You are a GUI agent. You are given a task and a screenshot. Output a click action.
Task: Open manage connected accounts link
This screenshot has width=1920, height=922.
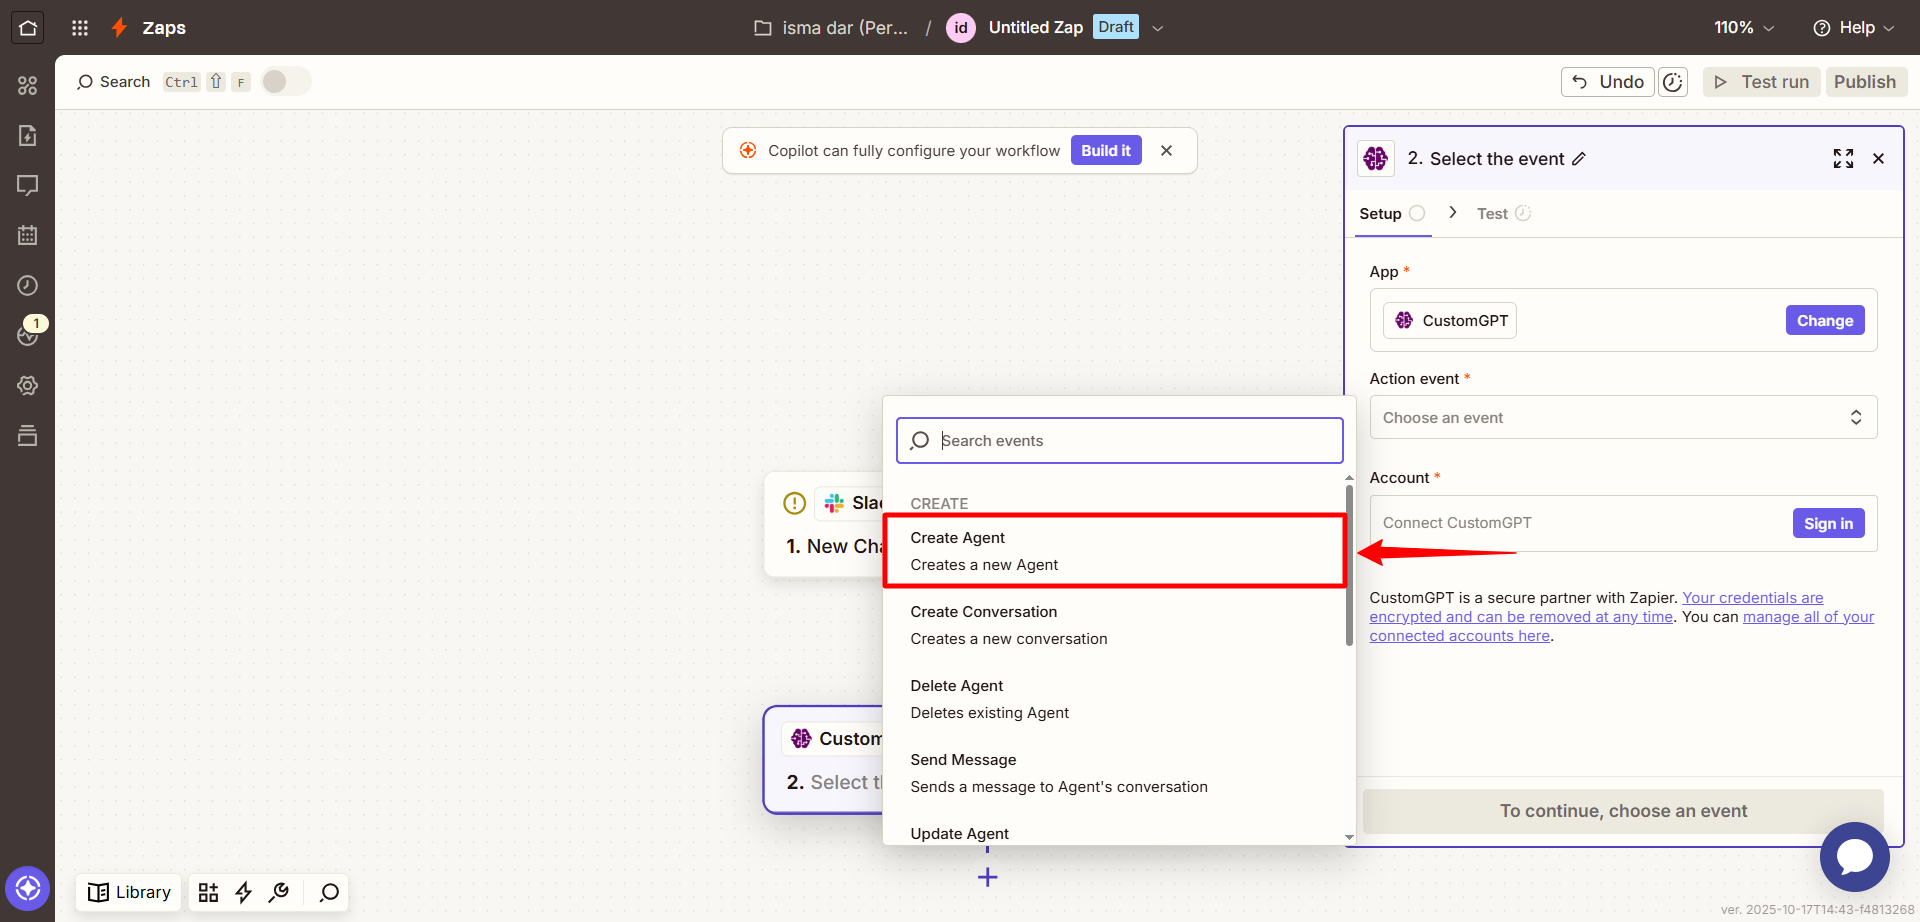tap(1622, 627)
